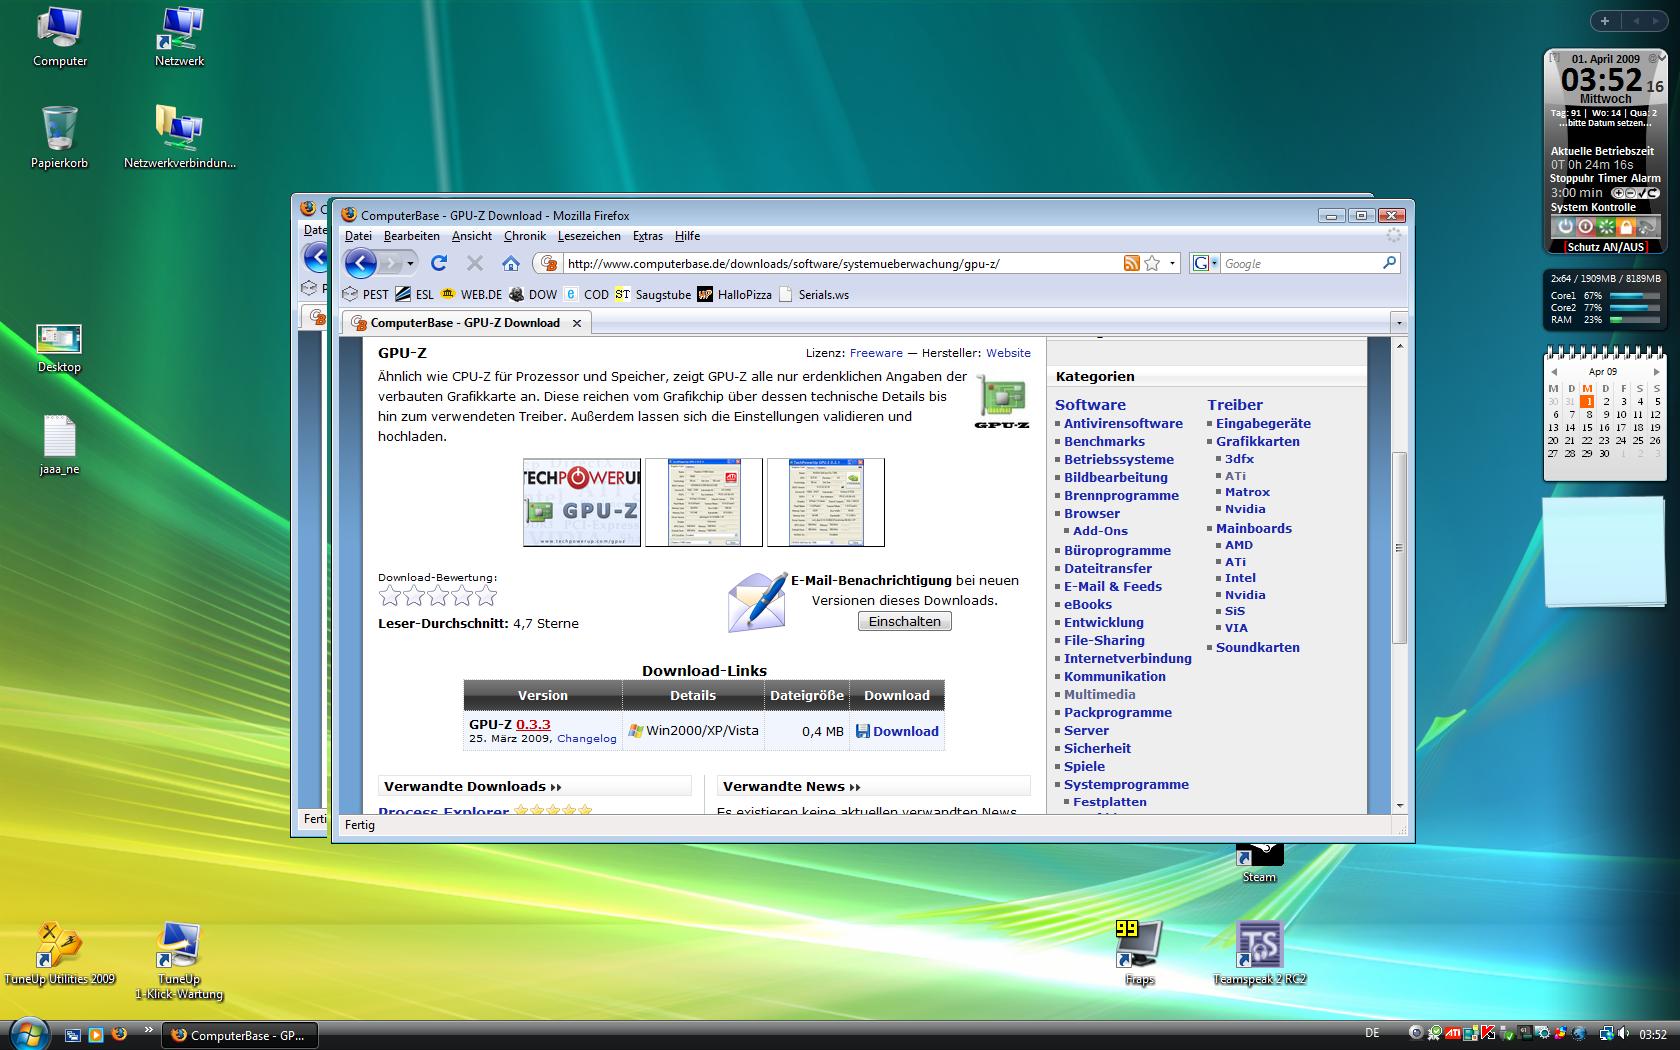The image size is (1680, 1050).
Task: Click the web page vertical scrollbar thumb
Action: coord(1399,547)
